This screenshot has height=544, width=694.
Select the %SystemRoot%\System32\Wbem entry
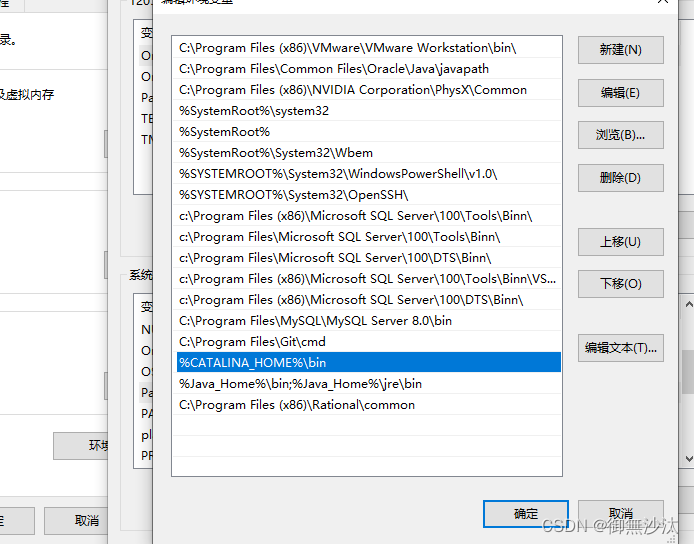368,153
